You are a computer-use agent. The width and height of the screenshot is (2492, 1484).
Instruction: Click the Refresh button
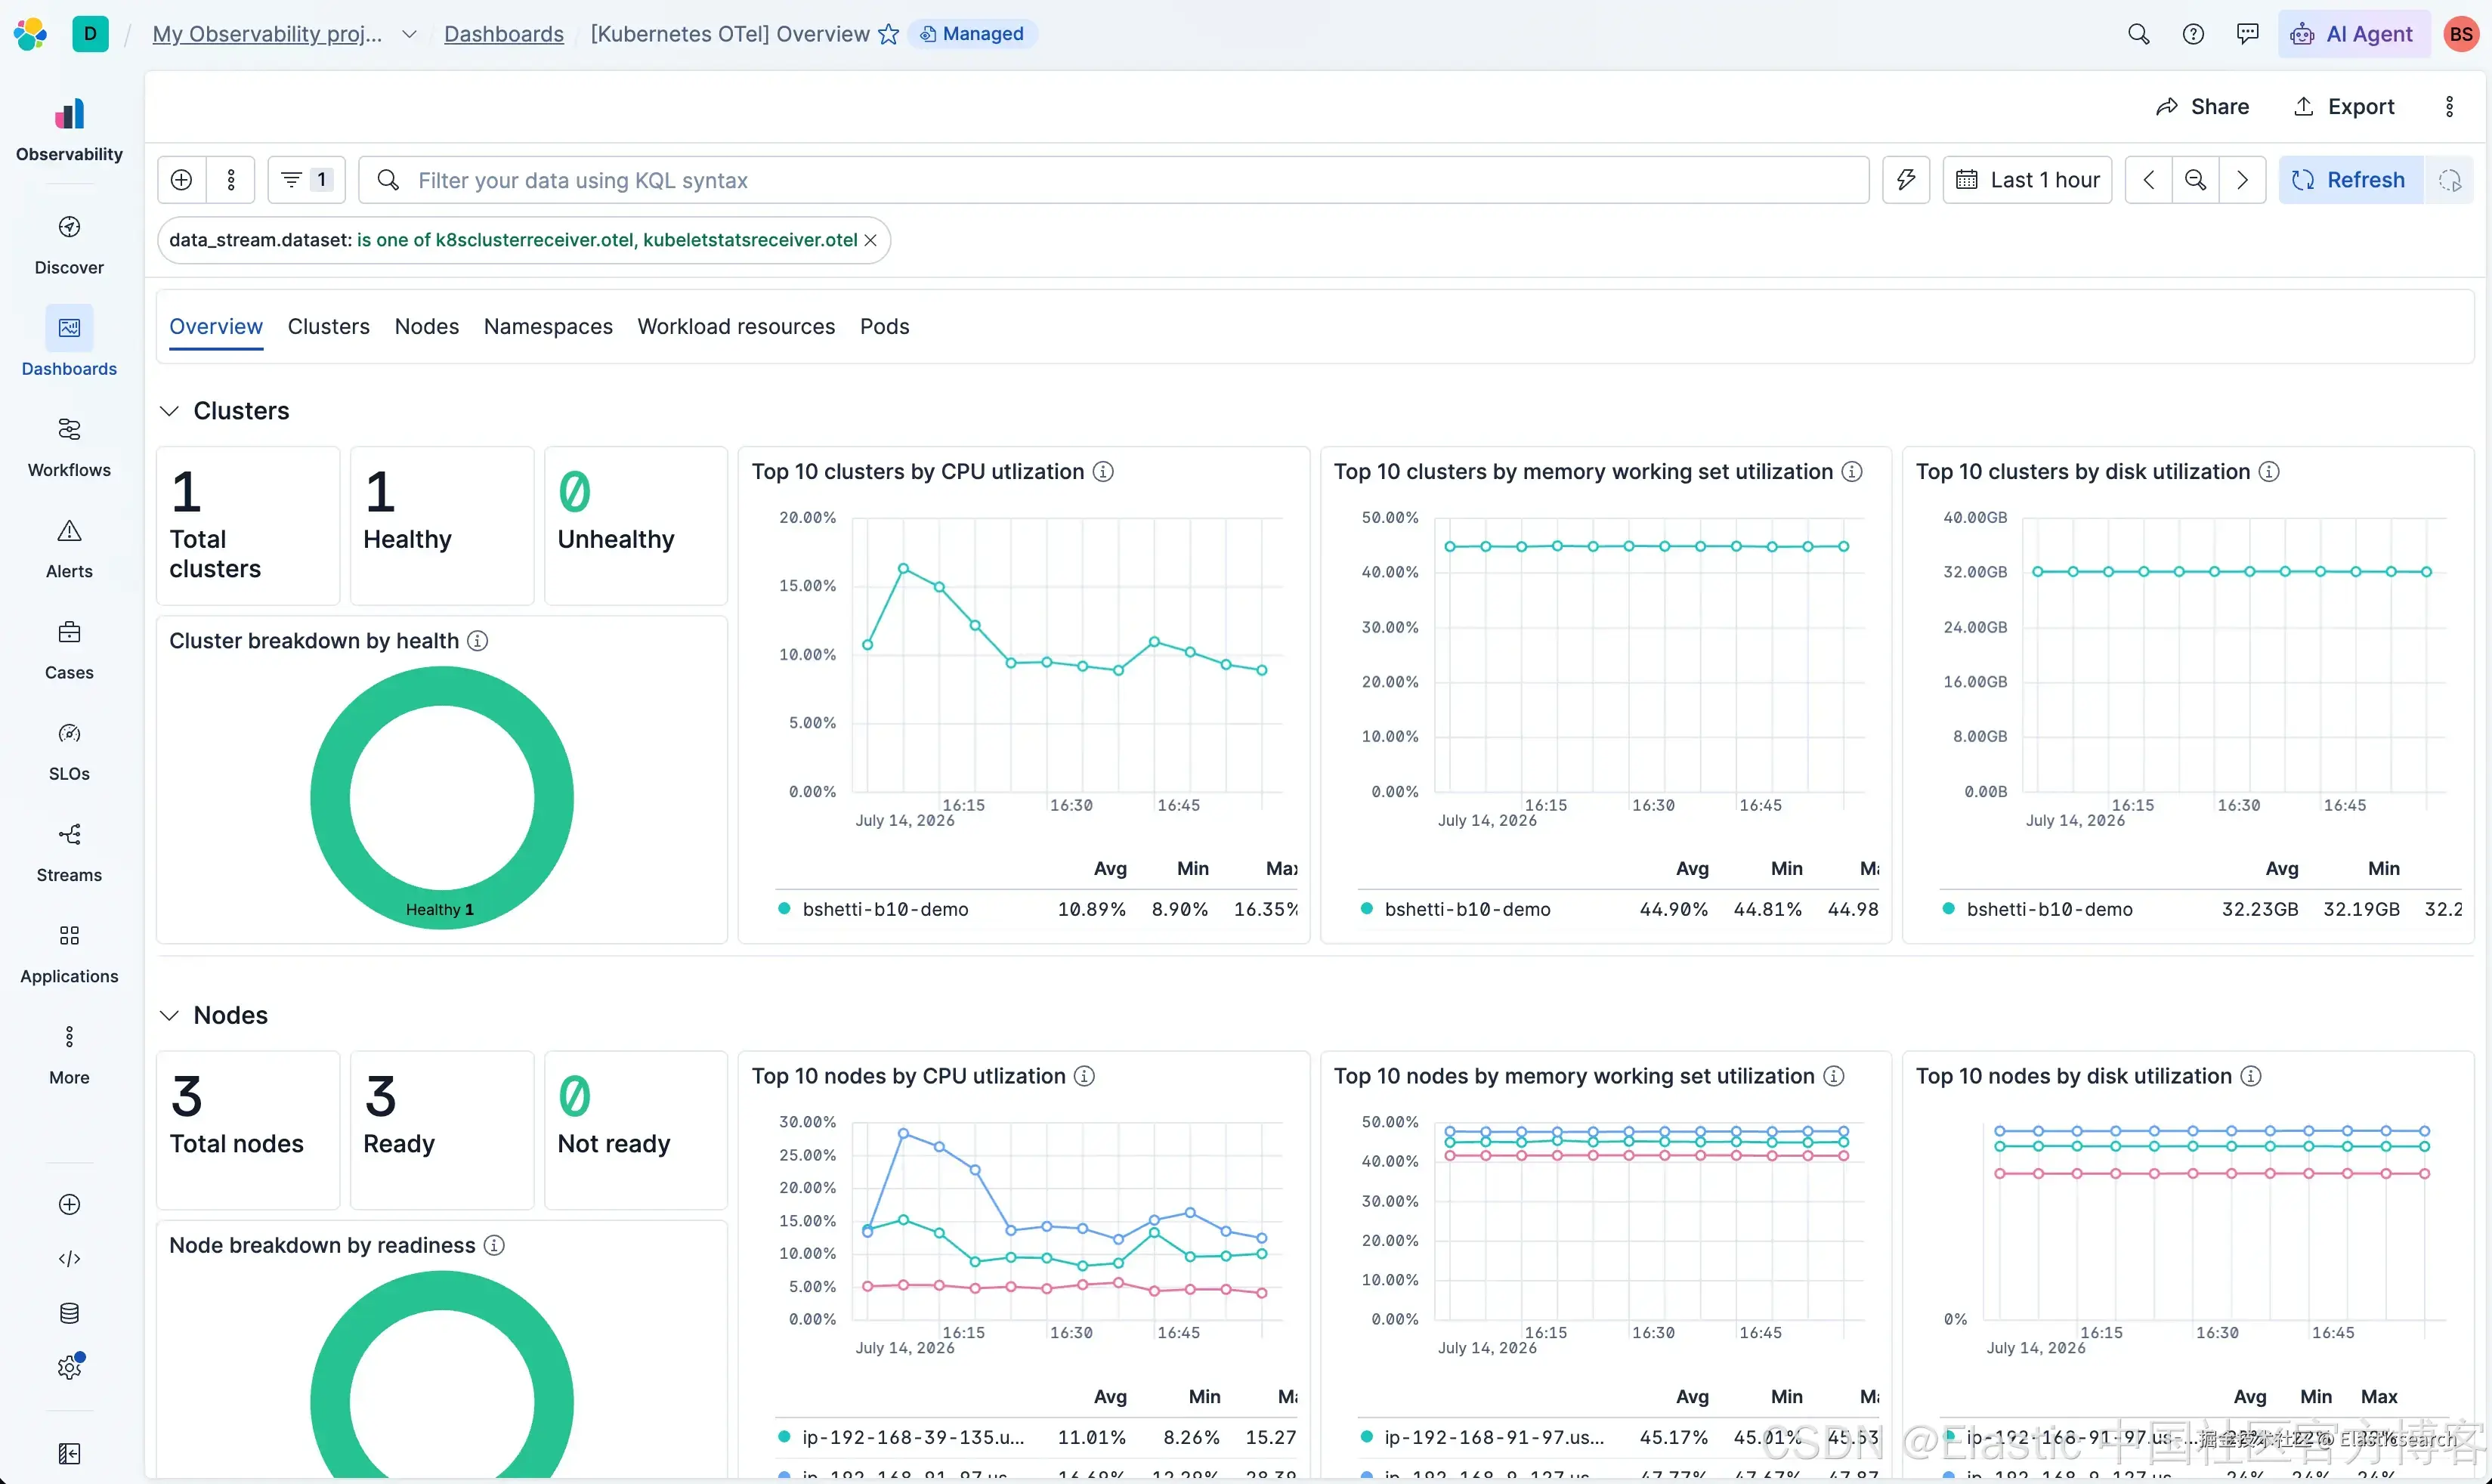[x=2350, y=180]
